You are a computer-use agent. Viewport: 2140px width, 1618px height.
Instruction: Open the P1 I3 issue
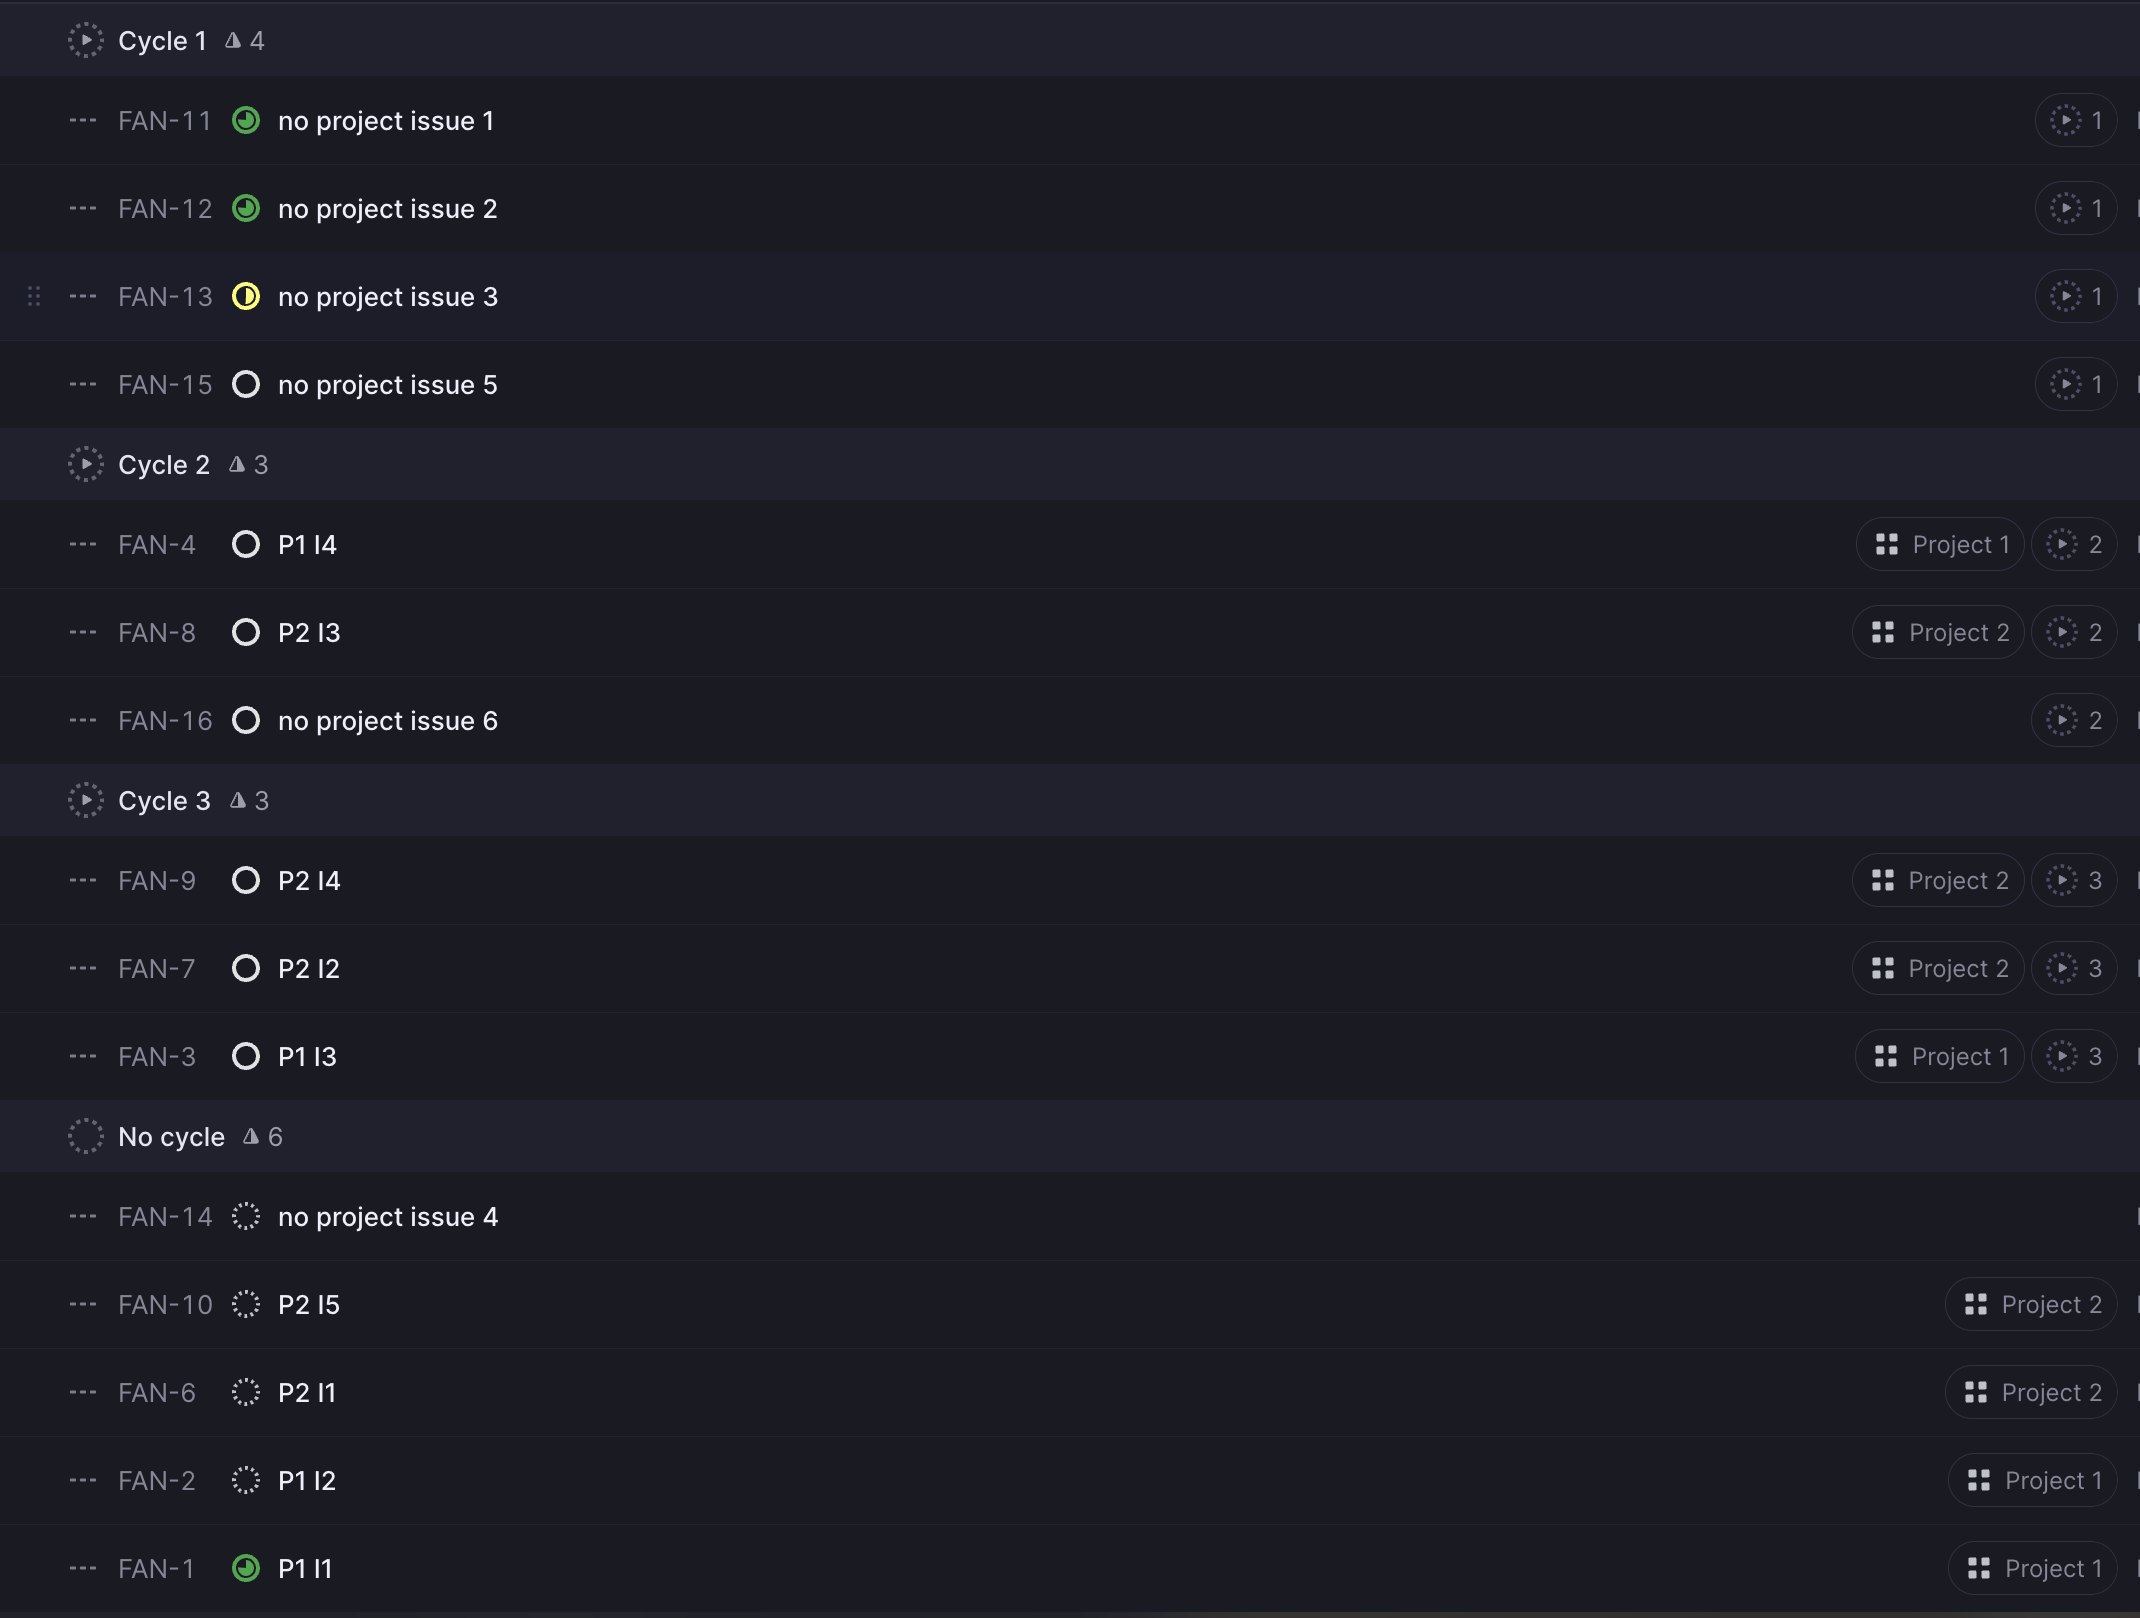(x=307, y=1057)
